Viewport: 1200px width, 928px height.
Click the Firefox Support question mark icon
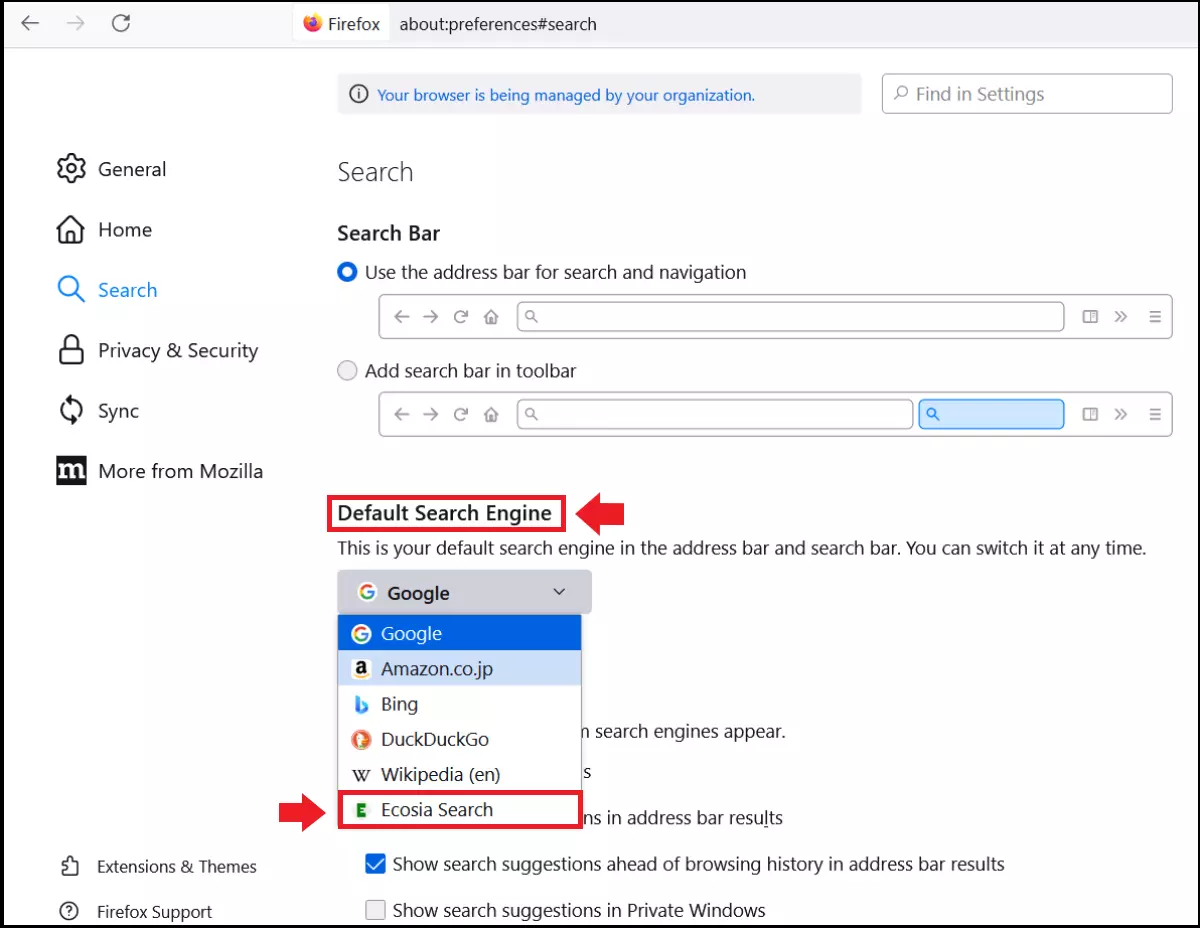[x=69, y=911]
